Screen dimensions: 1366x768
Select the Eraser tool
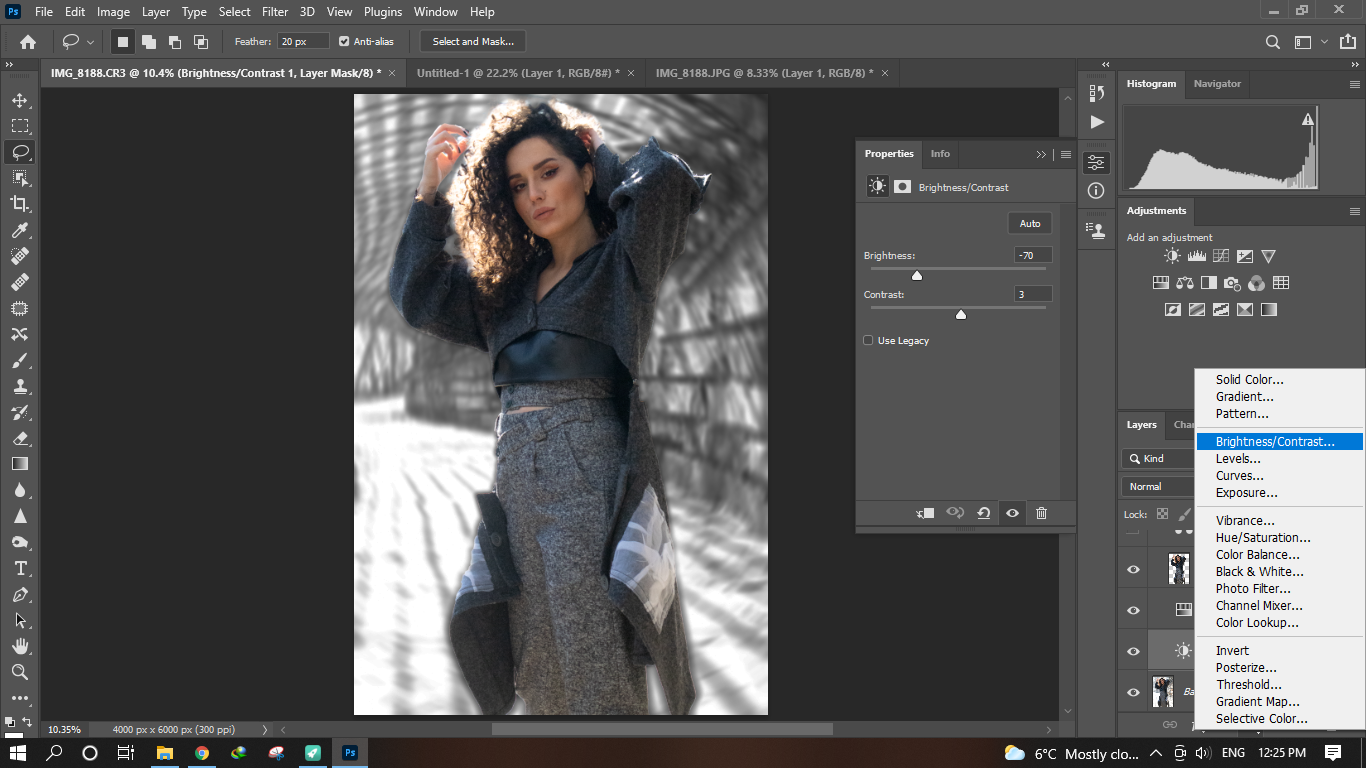(x=20, y=438)
